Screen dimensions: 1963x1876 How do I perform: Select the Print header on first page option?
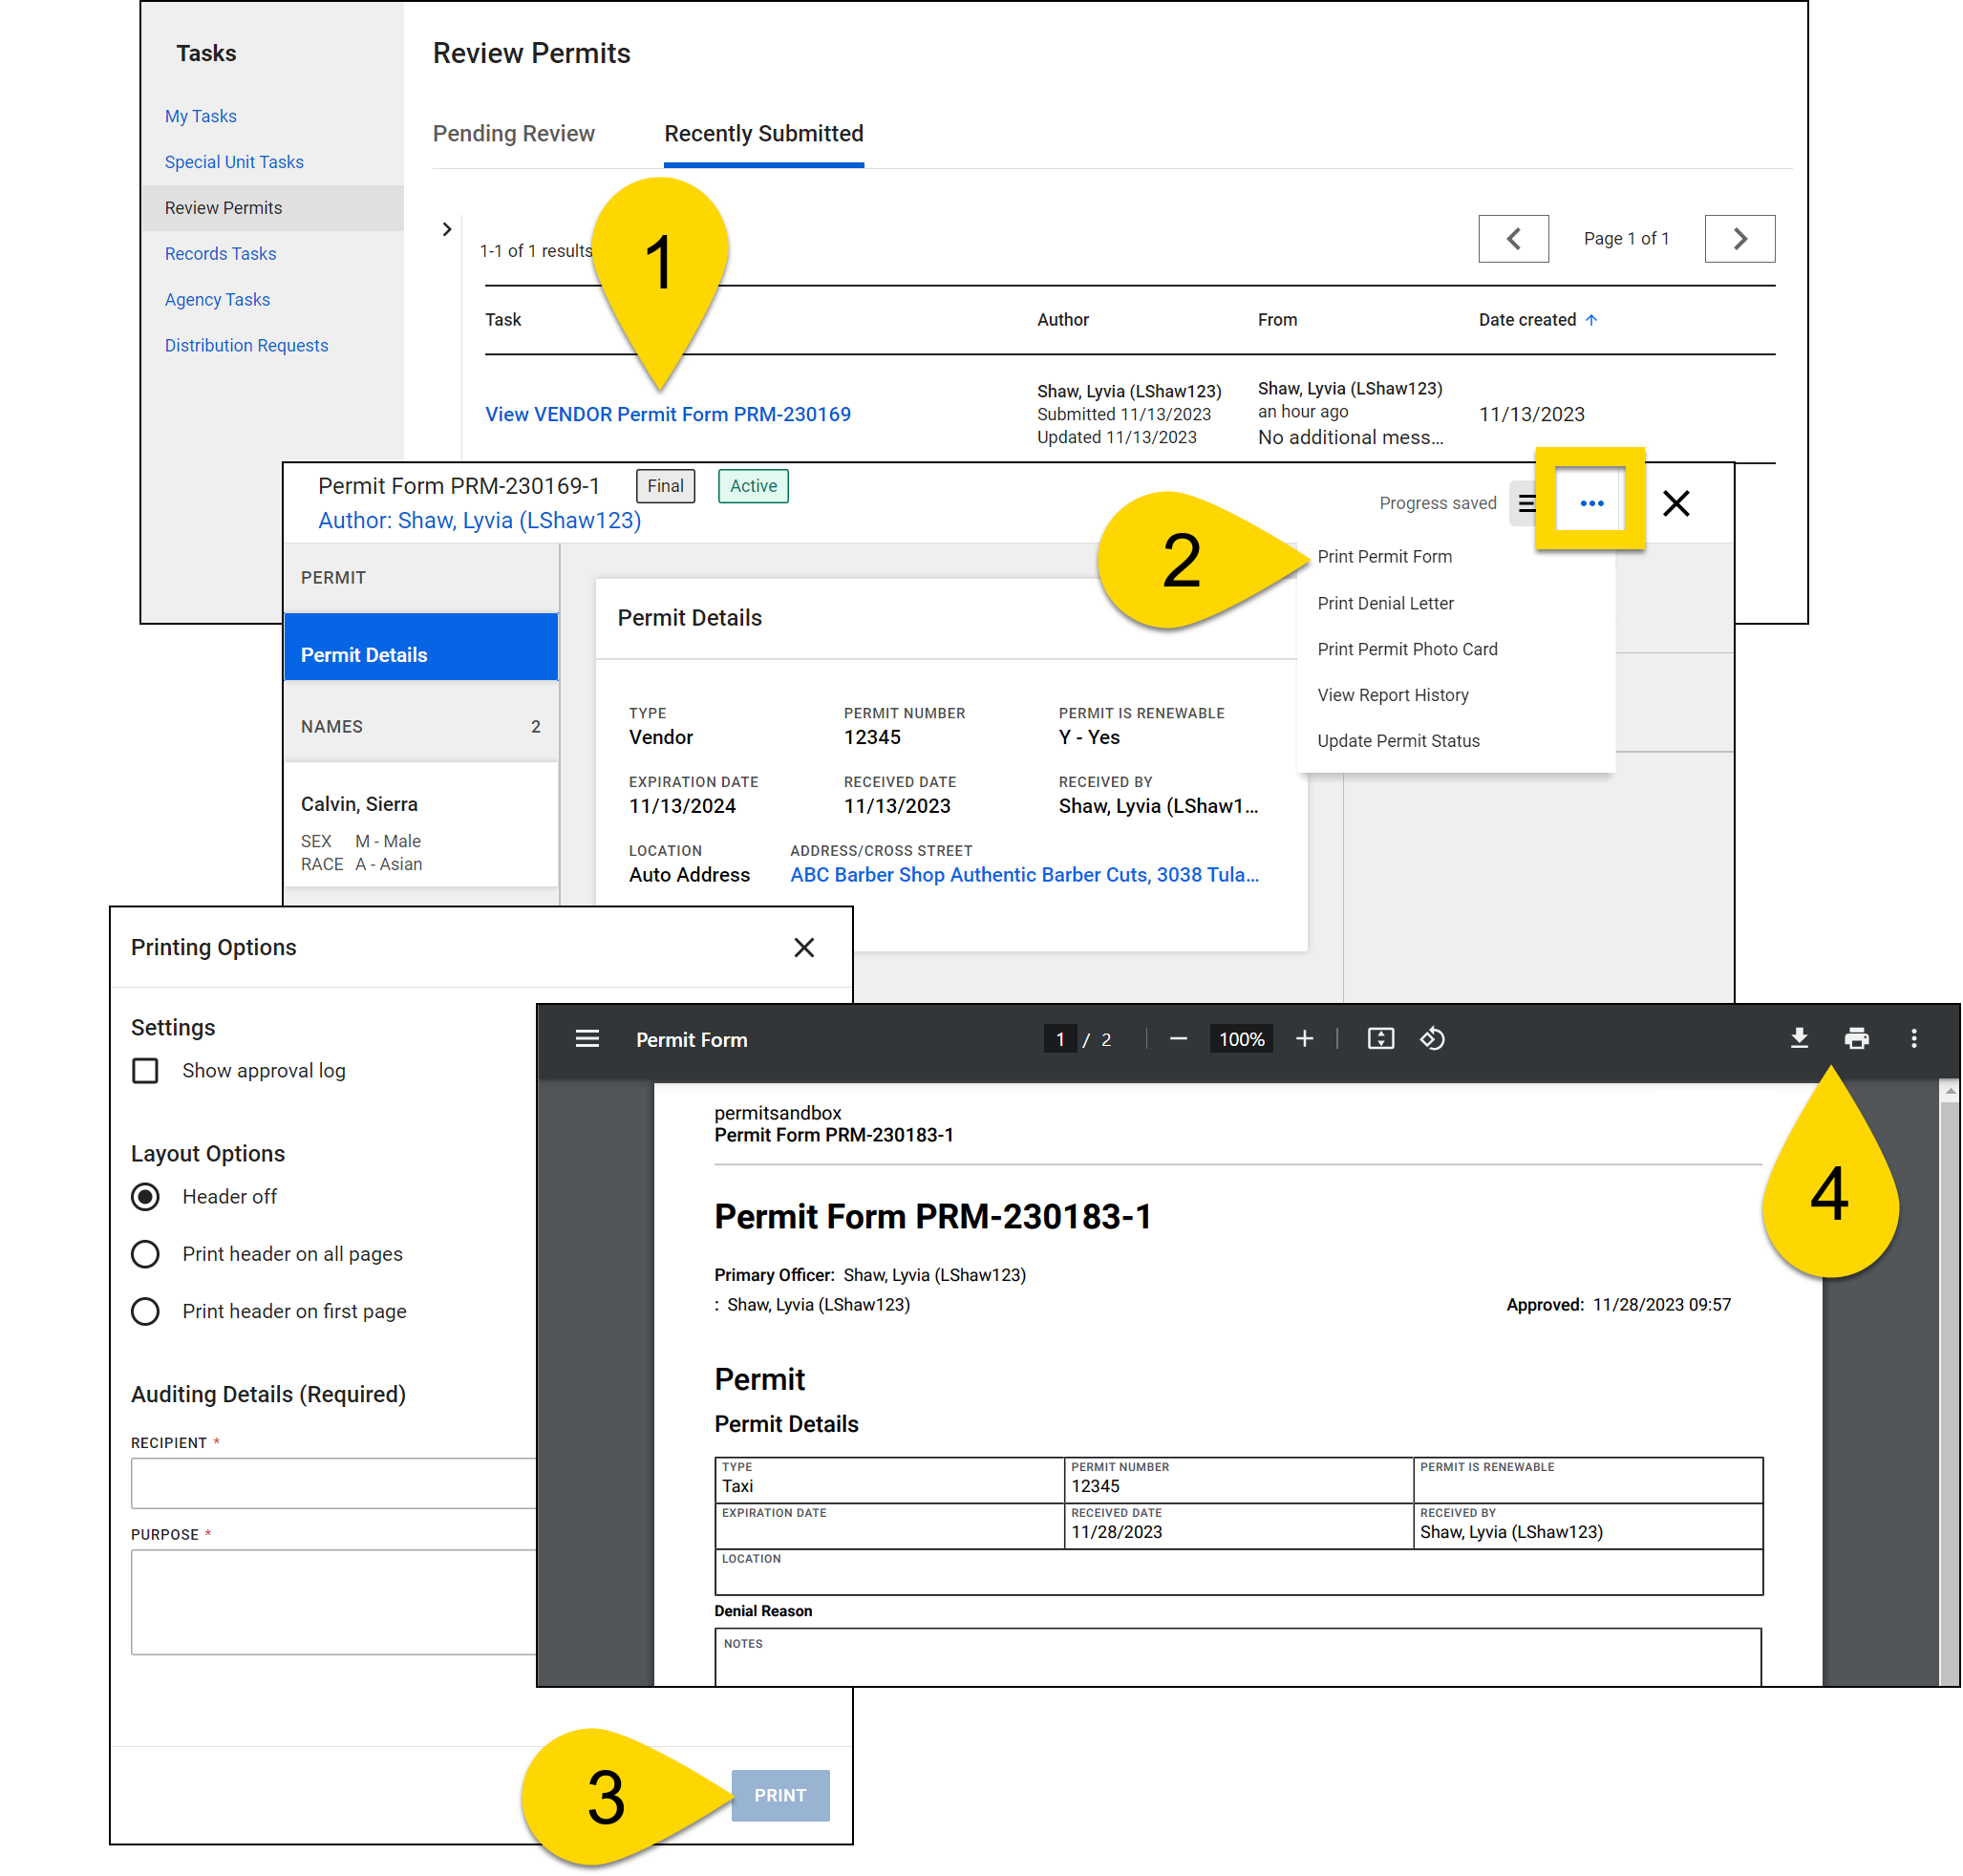coord(145,1311)
